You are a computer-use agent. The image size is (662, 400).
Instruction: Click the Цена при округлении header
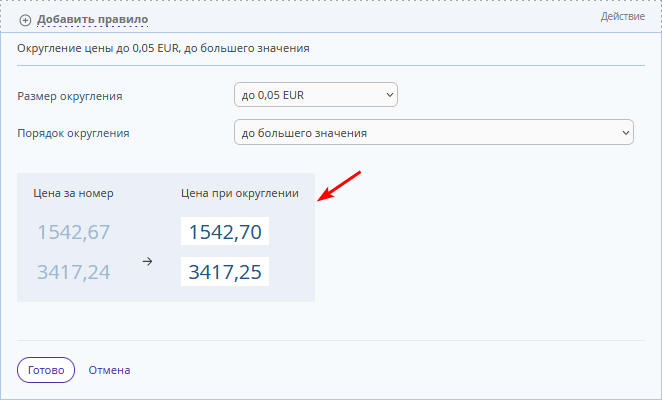click(x=240, y=193)
